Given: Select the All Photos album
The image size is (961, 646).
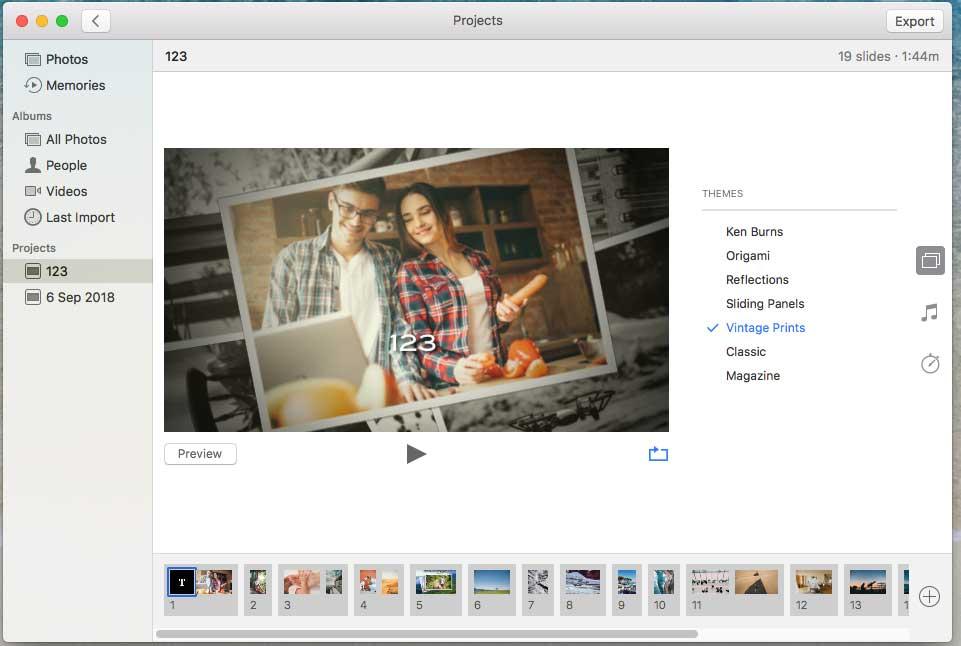Looking at the screenshot, I should point(76,139).
